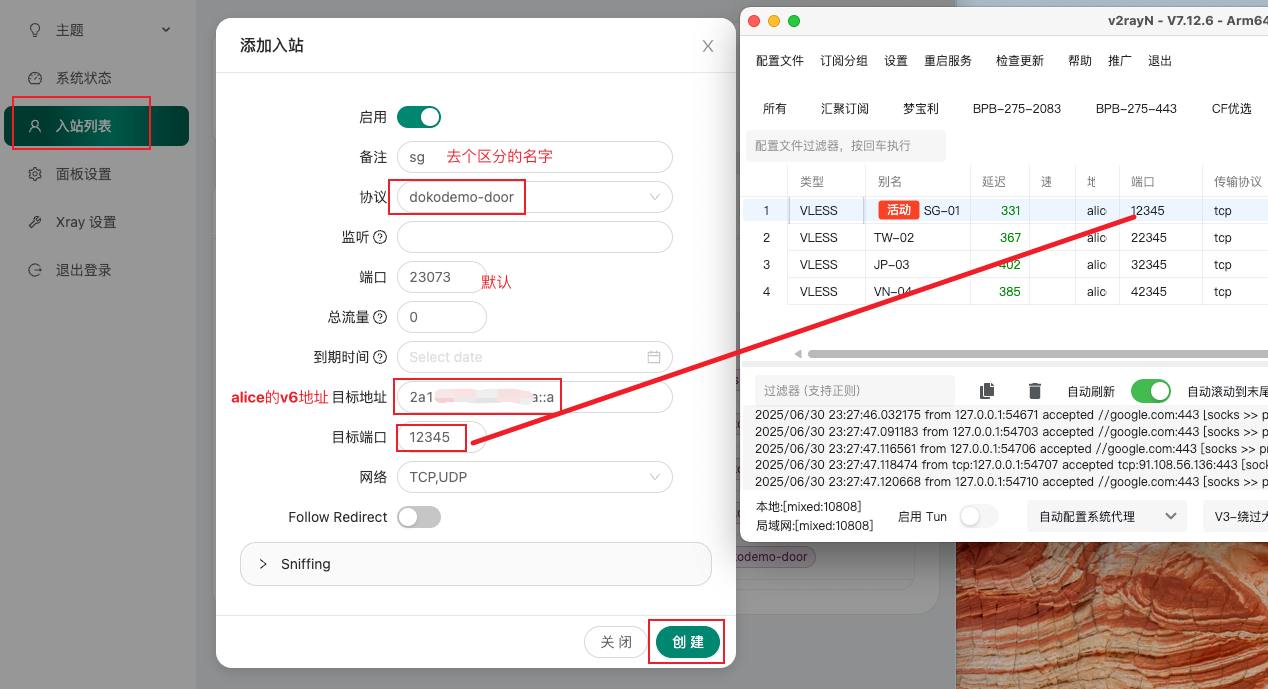
Task: Click the help icon beside 总流量
Action: [379, 317]
